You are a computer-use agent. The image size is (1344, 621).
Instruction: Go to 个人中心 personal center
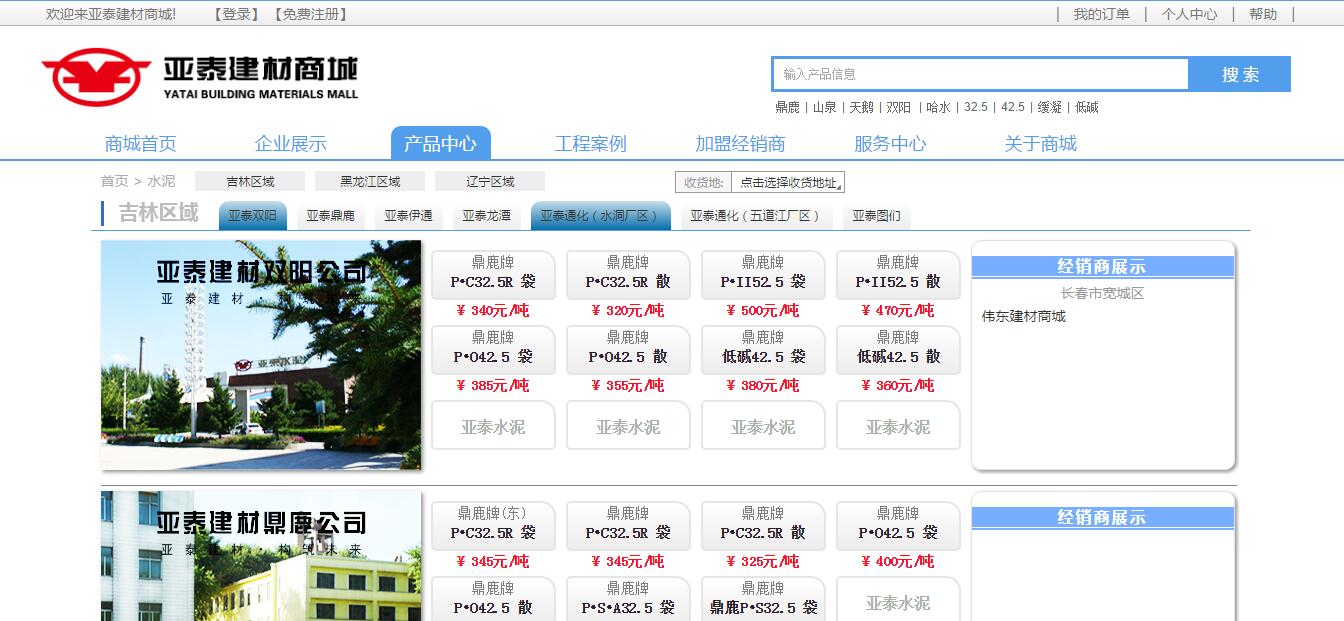(1189, 14)
